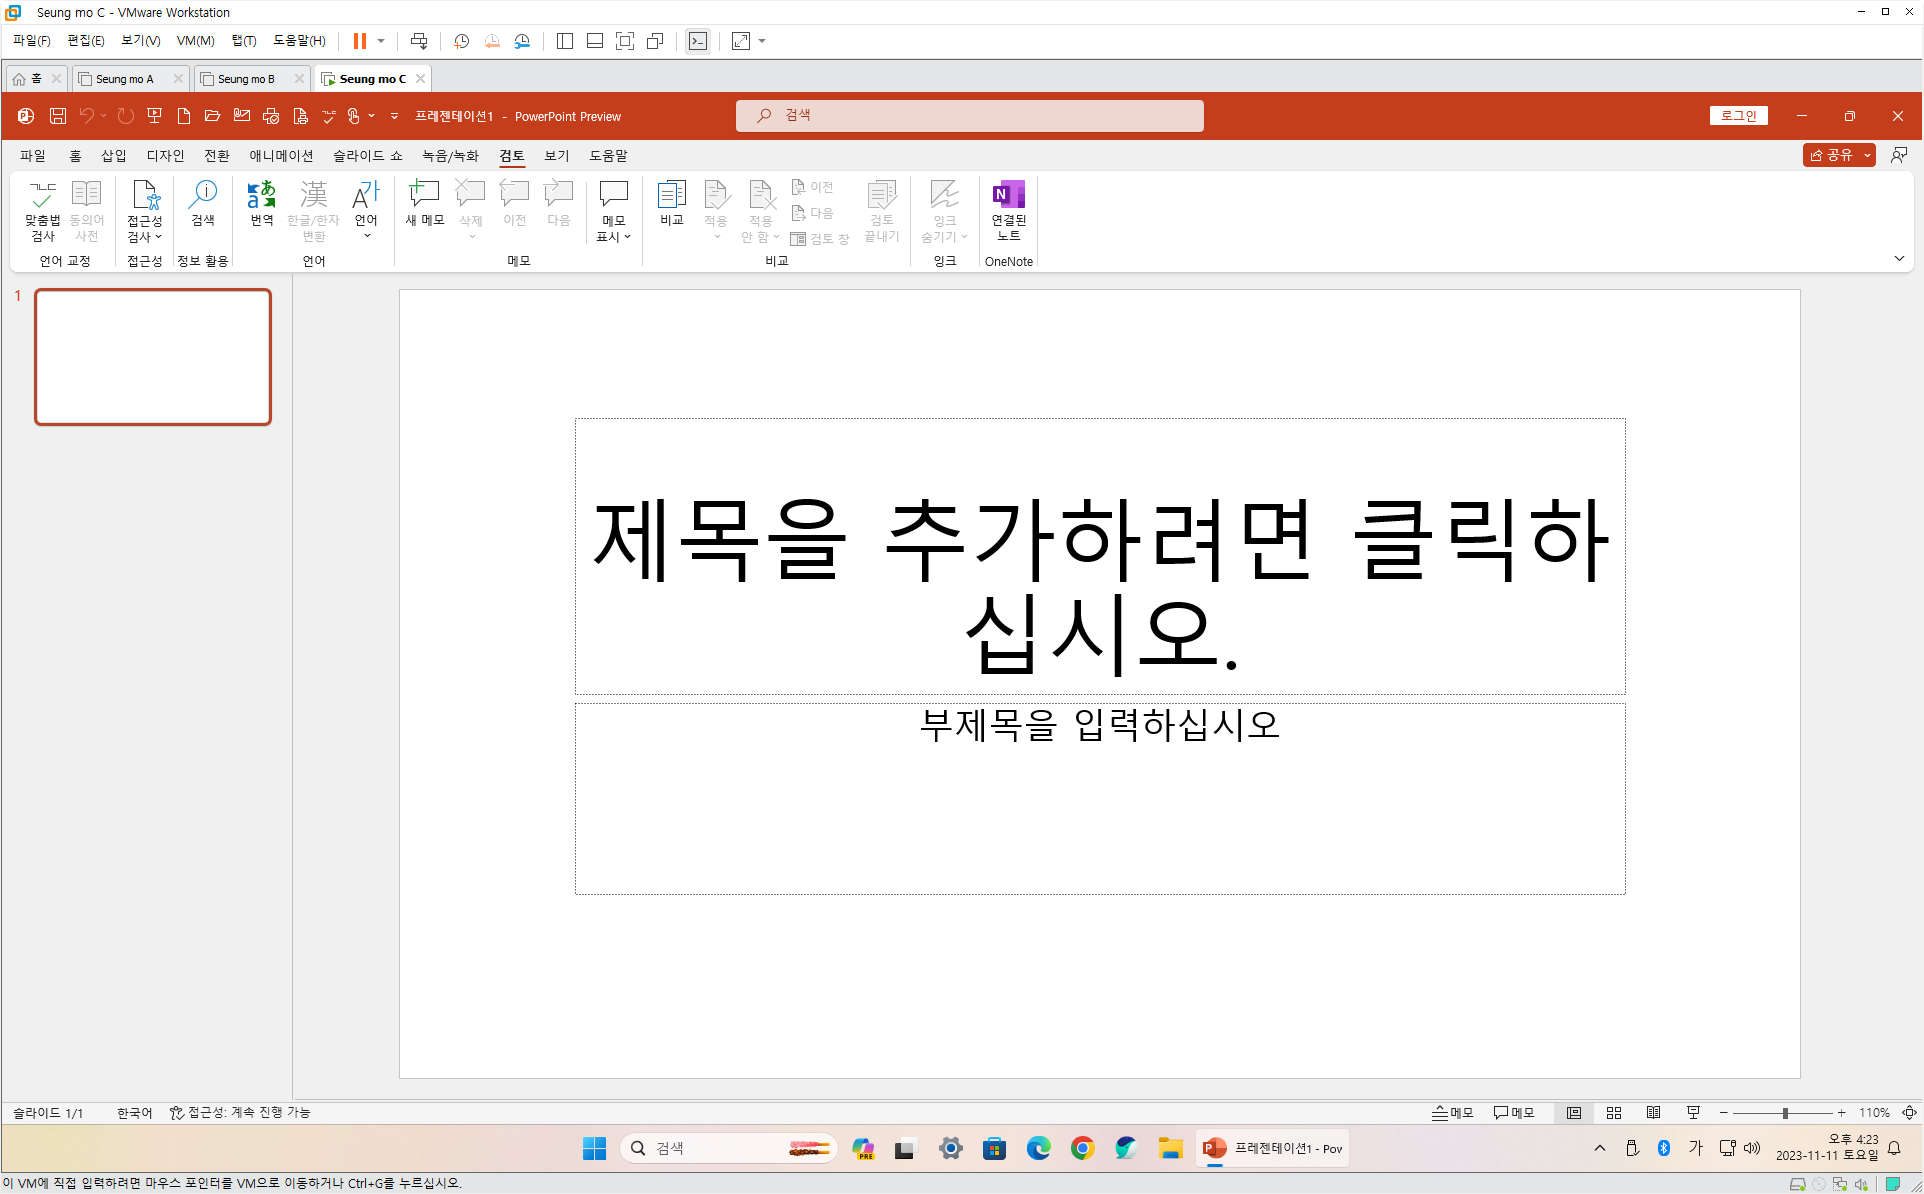Viewport: 1924px width, 1194px height.
Task: Adjust the zoom slider in the status bar
Action: coord(1784,1112)
